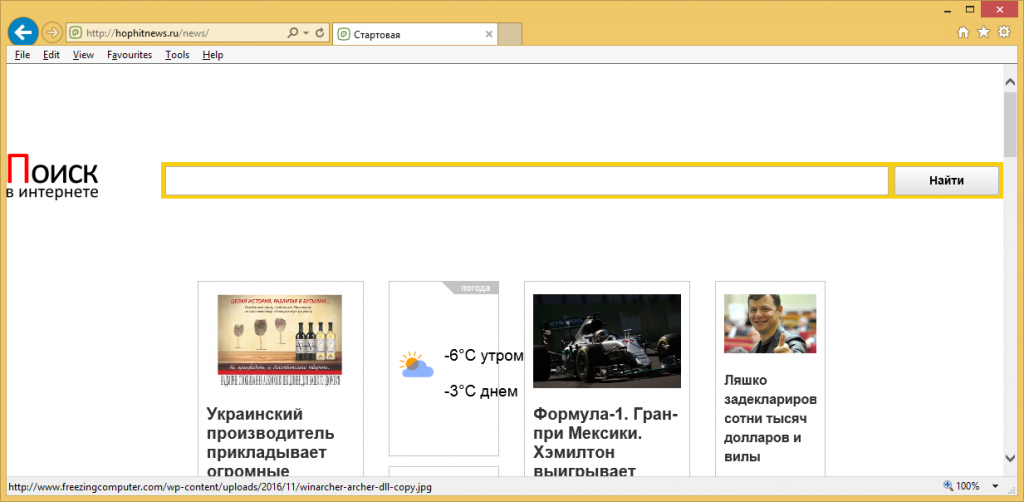Screen dimensions: 1024x502
Task: Click the vertical scrollbar down arrow
Action: pos(1011,458)
